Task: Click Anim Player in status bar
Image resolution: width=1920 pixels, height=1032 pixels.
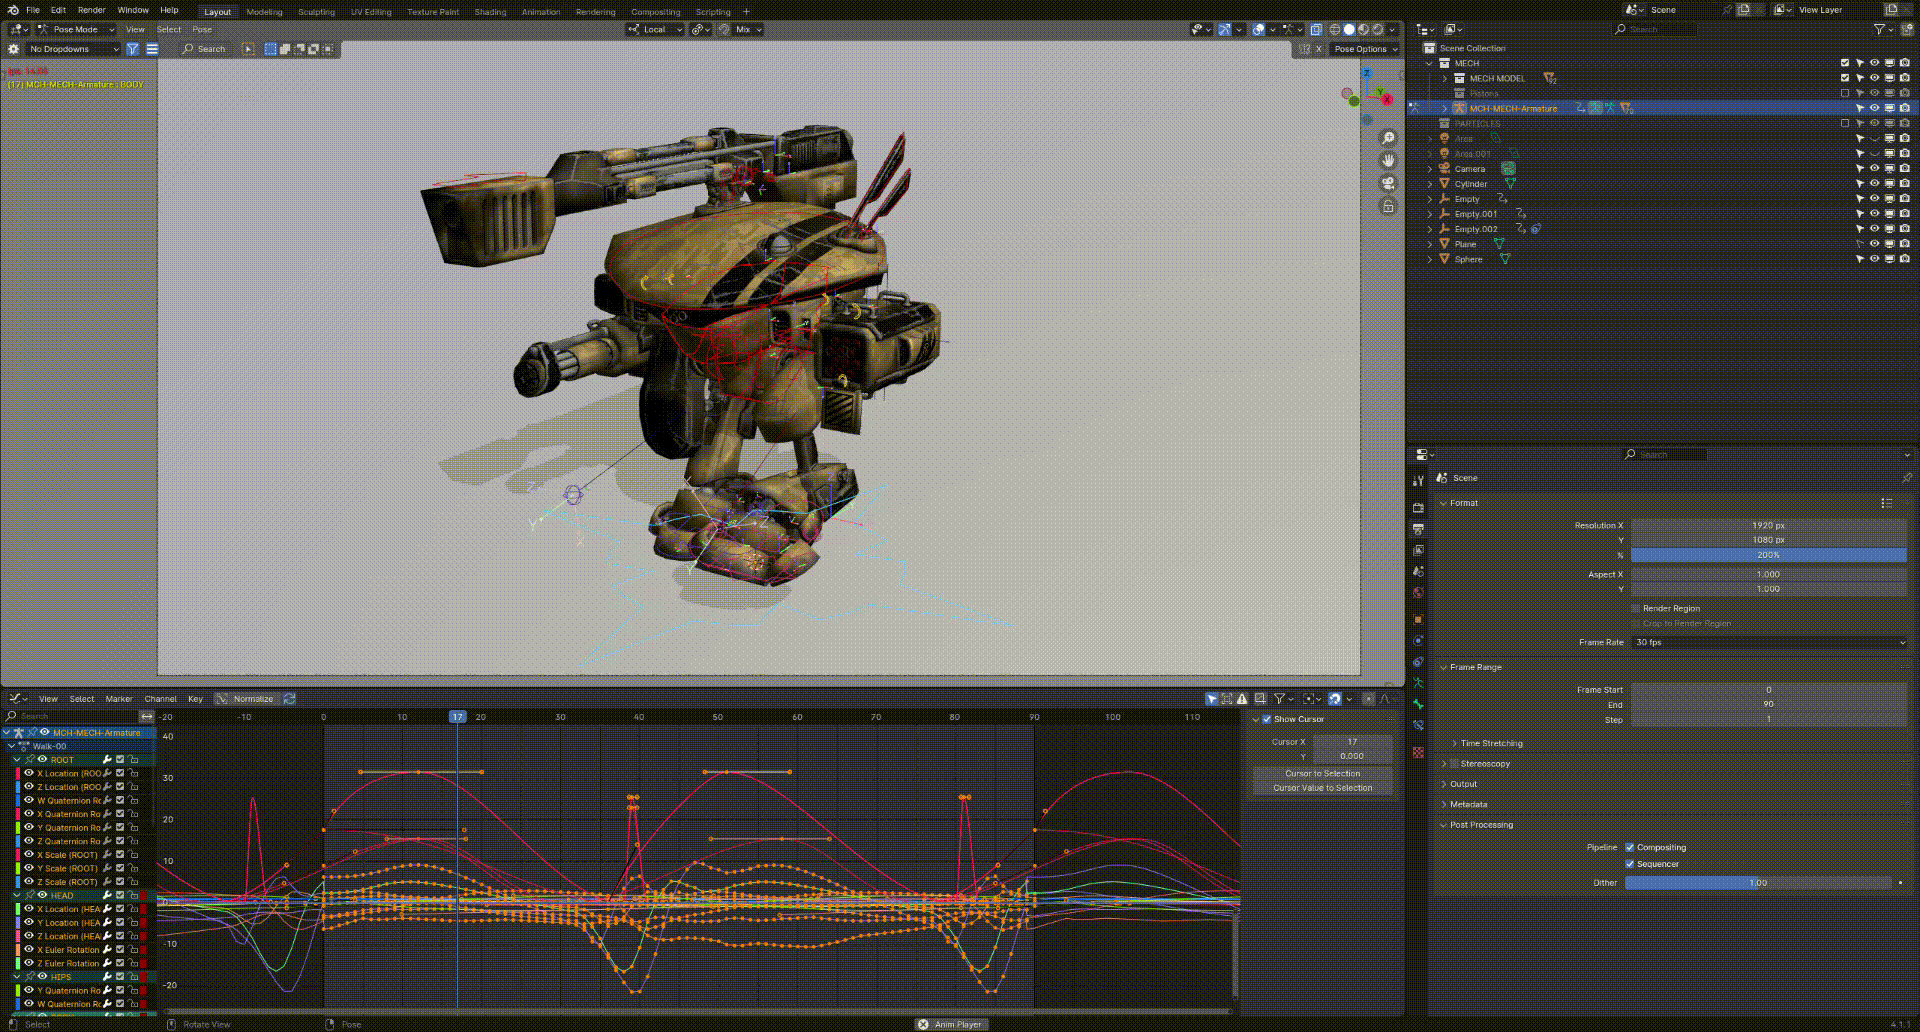Action: pyautogui.click(x=951, y=1024)
